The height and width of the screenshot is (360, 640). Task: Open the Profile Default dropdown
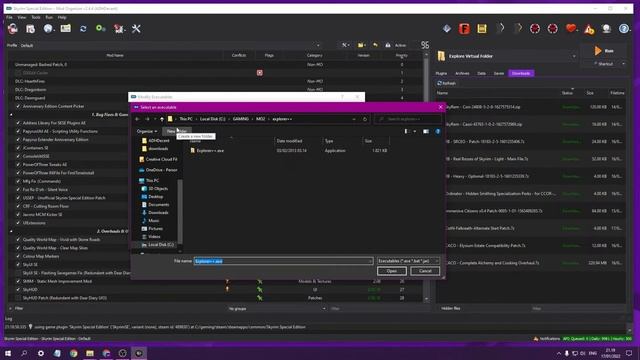(170, 45)
